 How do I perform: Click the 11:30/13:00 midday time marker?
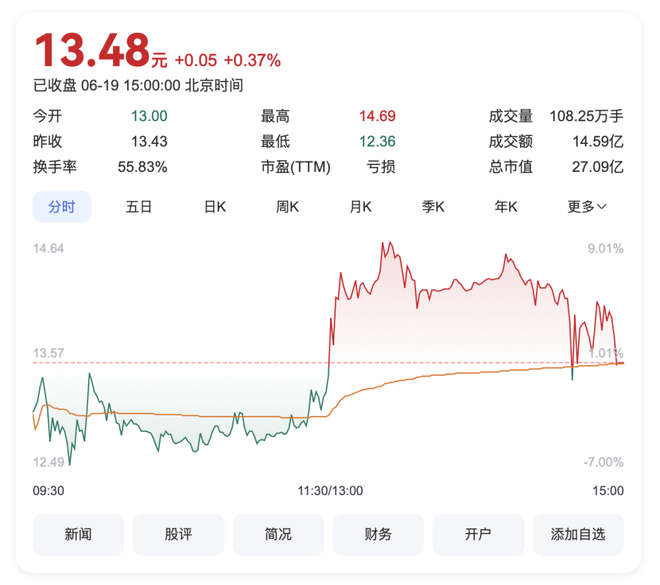pos(330,491)
